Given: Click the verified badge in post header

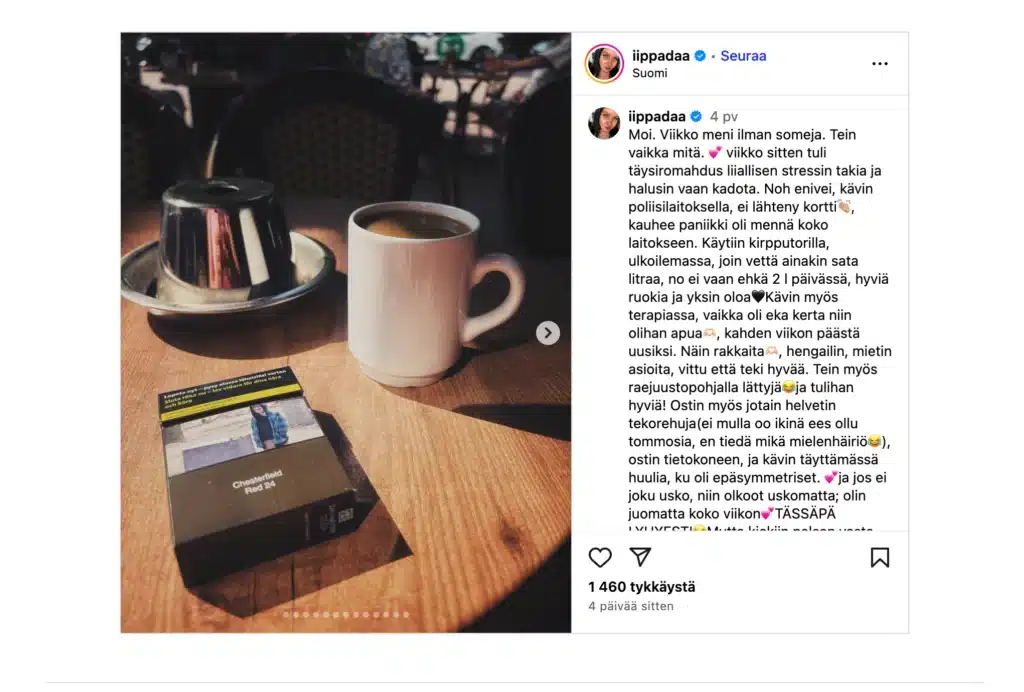Looking at the screenshot, I should click(x=700, y=55).
